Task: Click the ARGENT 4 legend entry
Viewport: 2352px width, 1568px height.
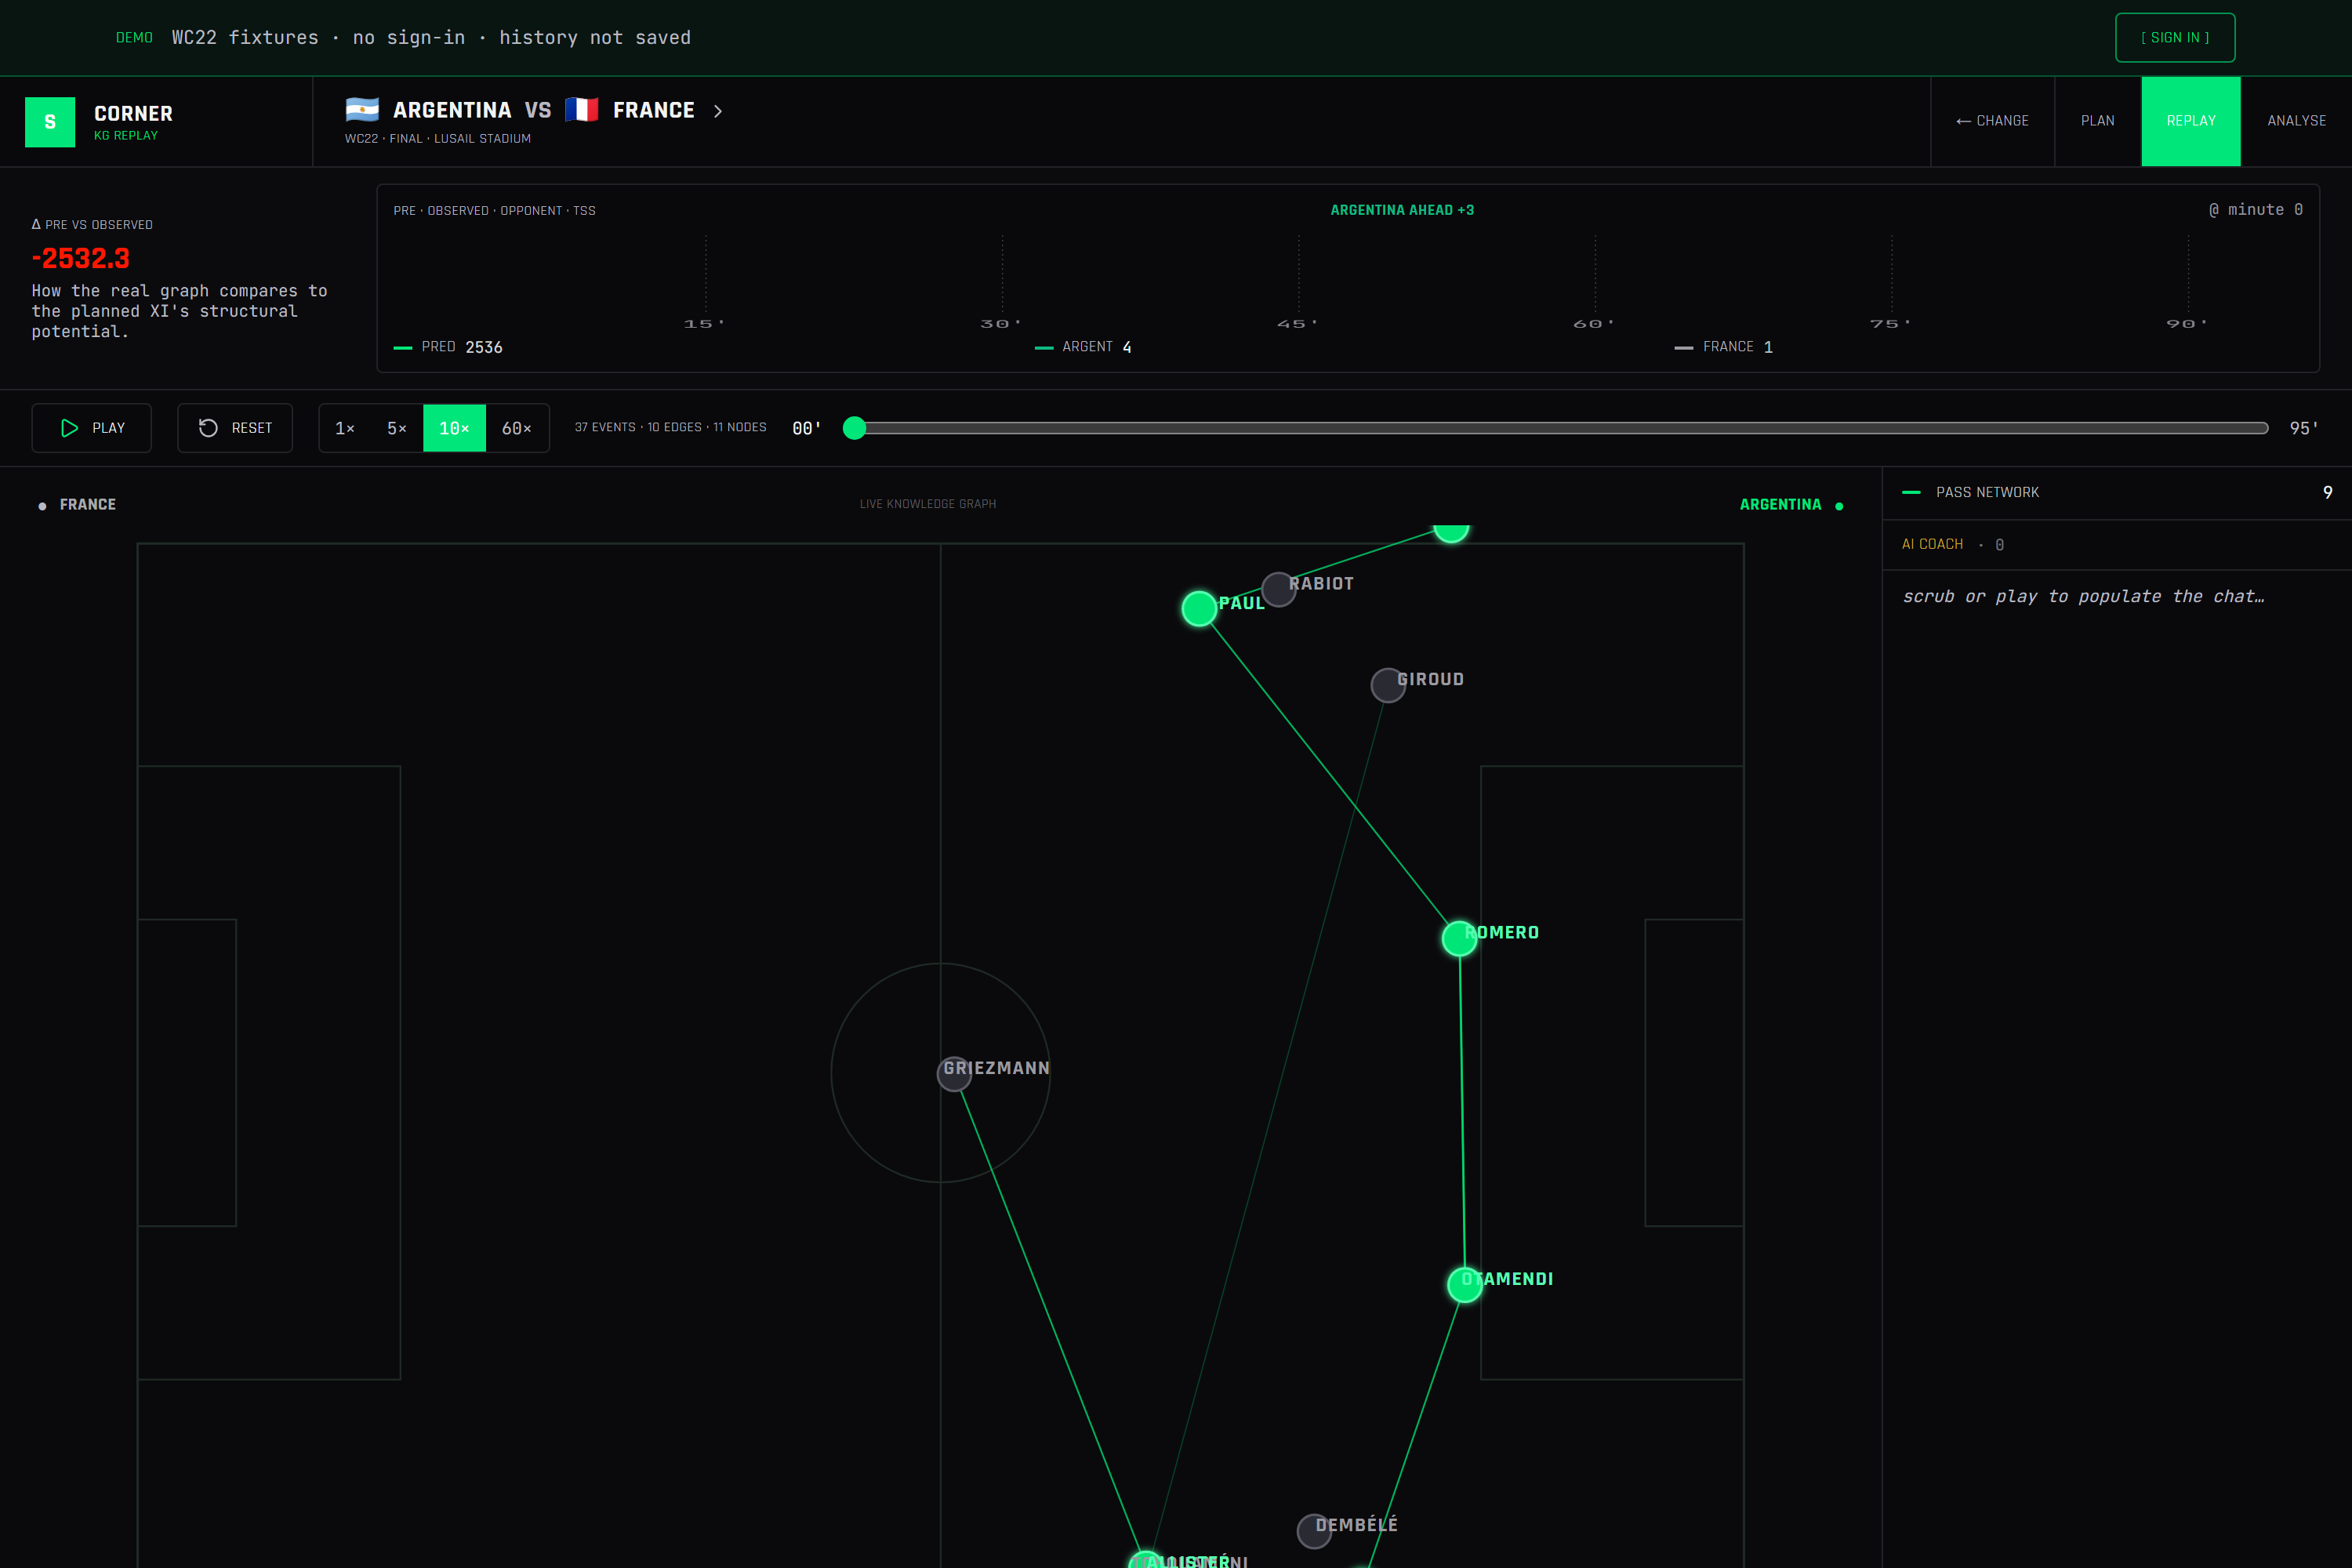Action: (1083, 347)
